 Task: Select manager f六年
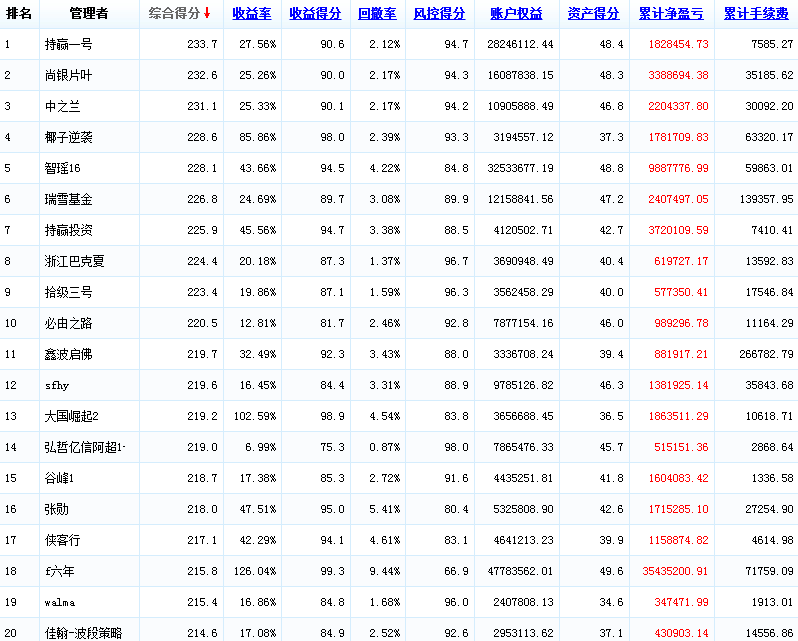point(60,572)
